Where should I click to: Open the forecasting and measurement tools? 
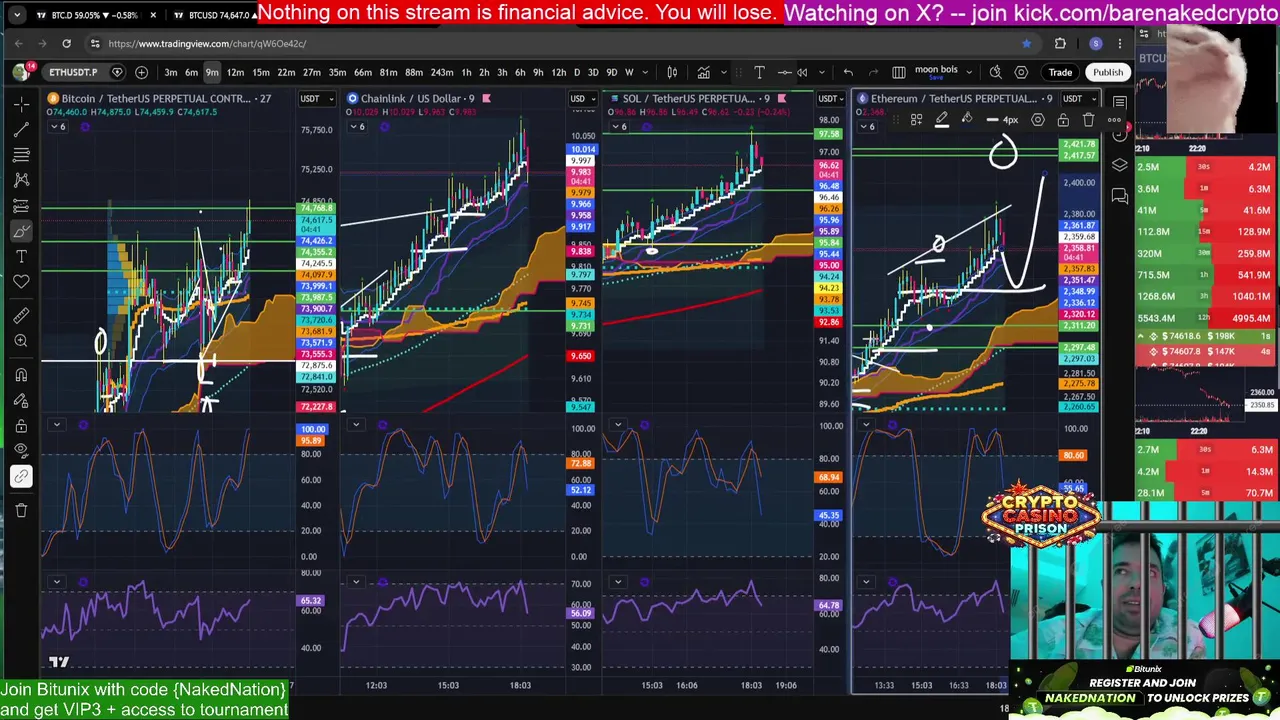pyautogui.click(x=21, y=206)
